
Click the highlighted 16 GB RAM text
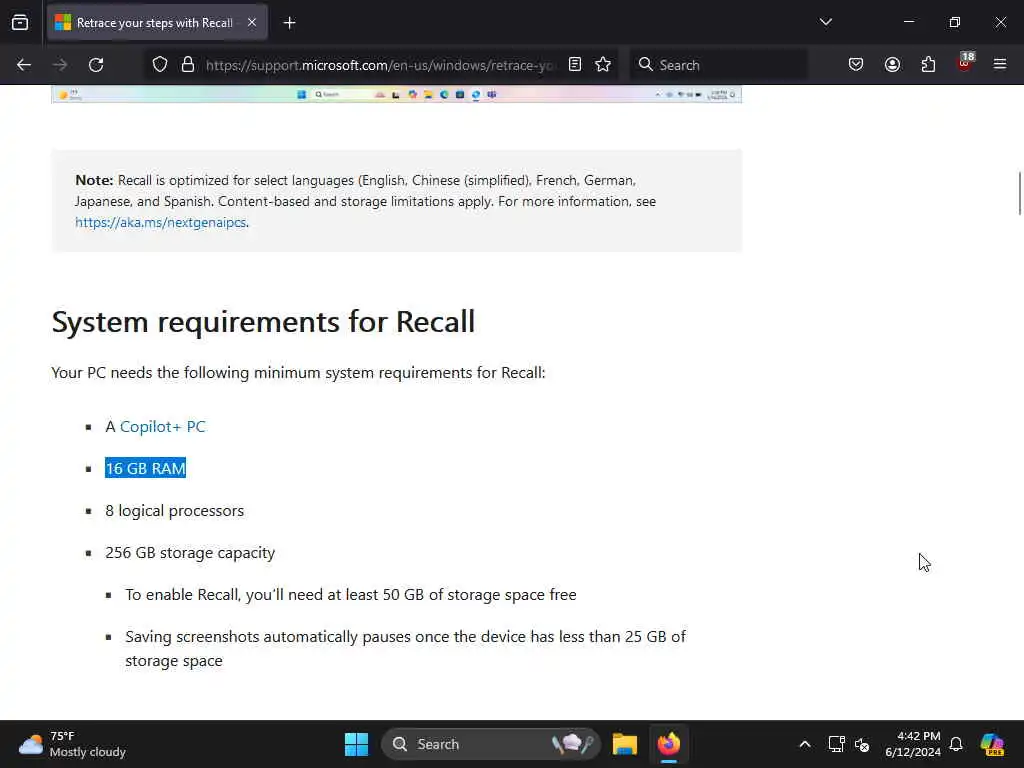[x=146, y=468]
